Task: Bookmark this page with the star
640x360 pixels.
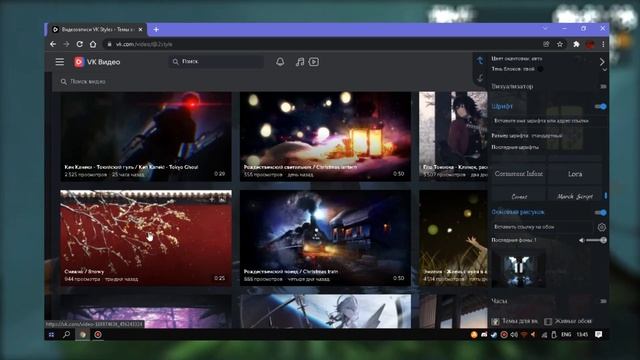Action: tap(560, 44)
